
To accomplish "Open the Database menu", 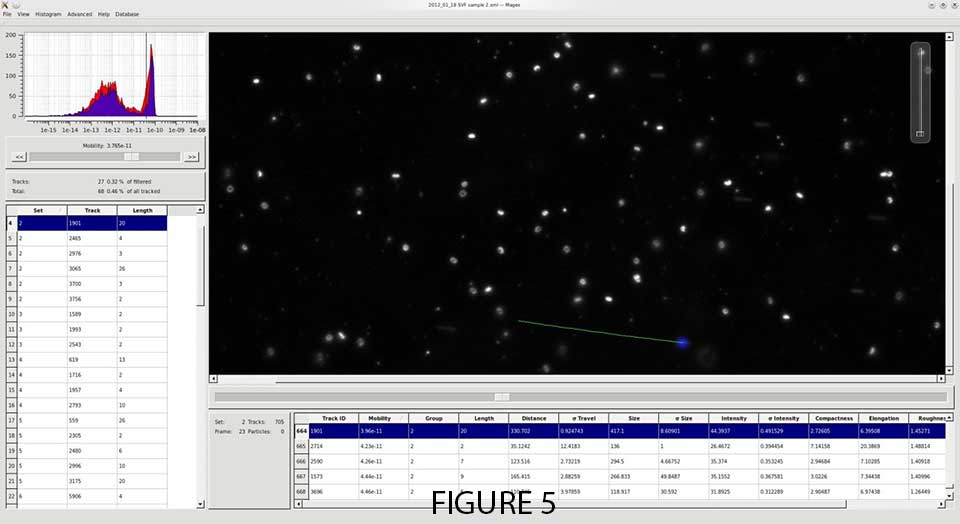I will click(x=127, y=14).
